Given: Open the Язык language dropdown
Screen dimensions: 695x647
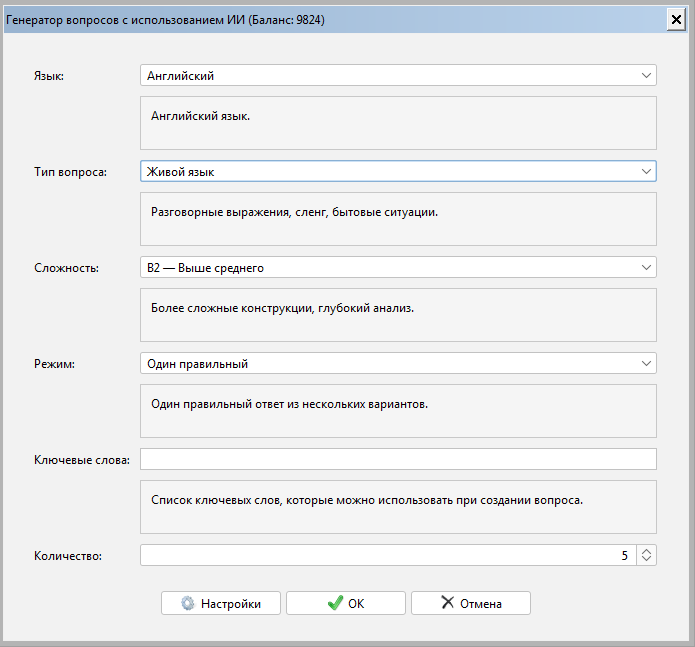Looking at the screenshot, I should 398,75.
